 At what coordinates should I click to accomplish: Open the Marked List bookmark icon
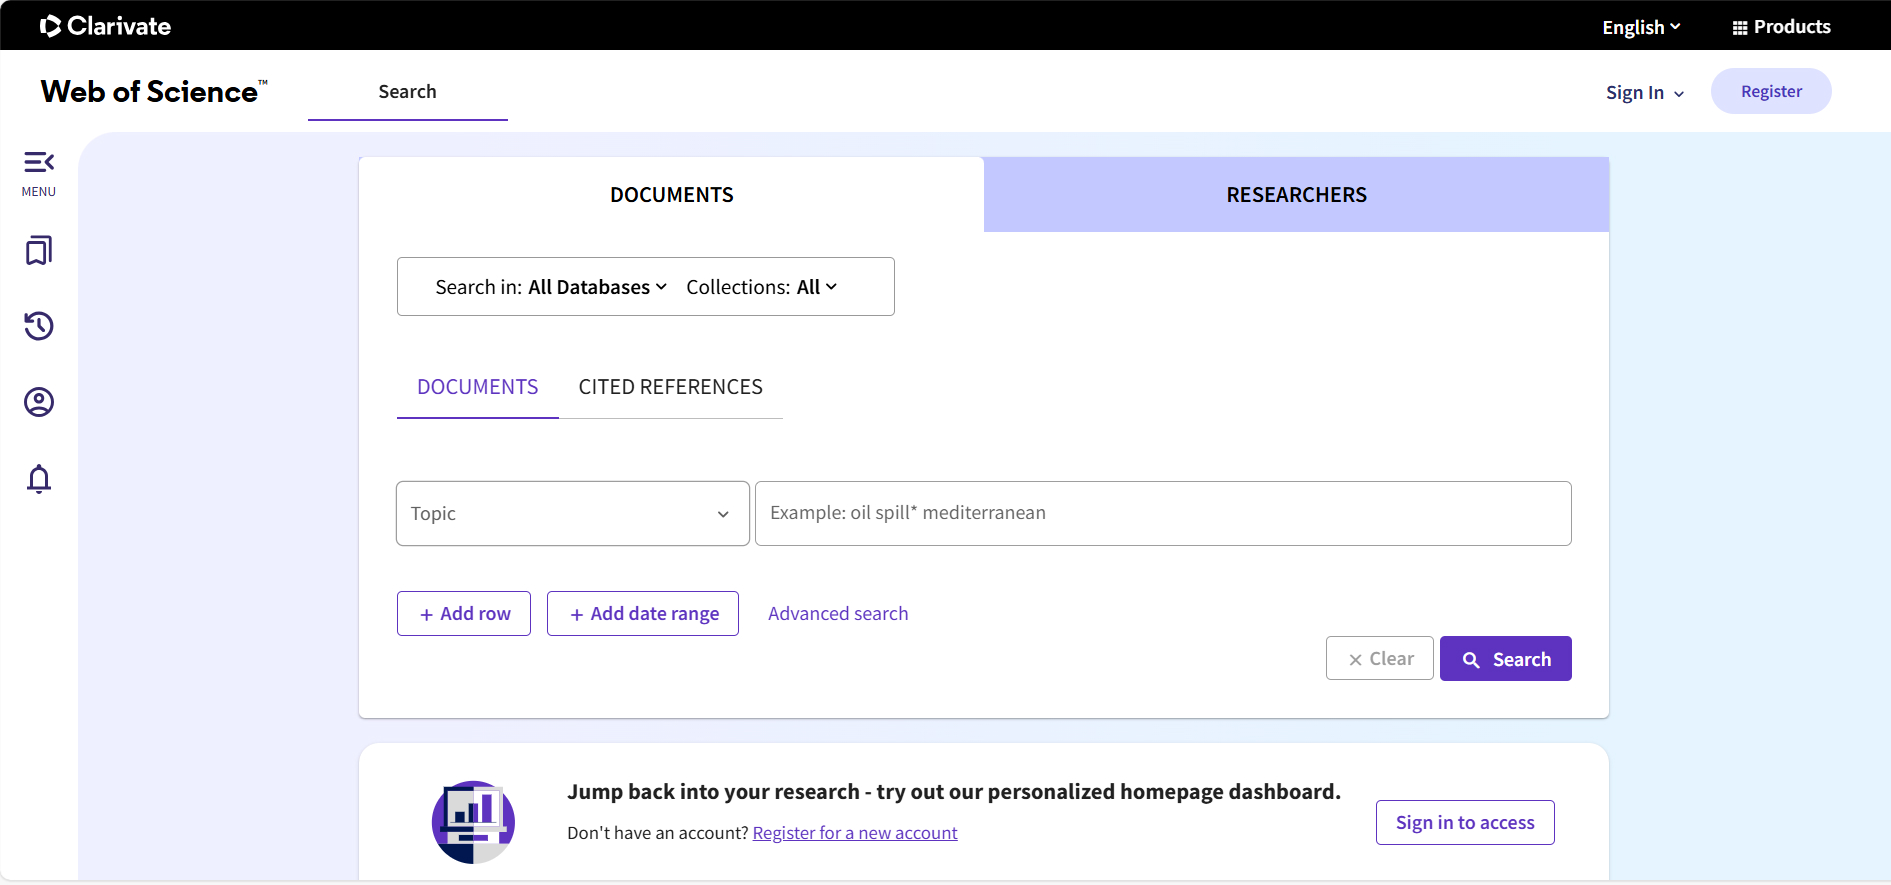(x=39, y=250)
